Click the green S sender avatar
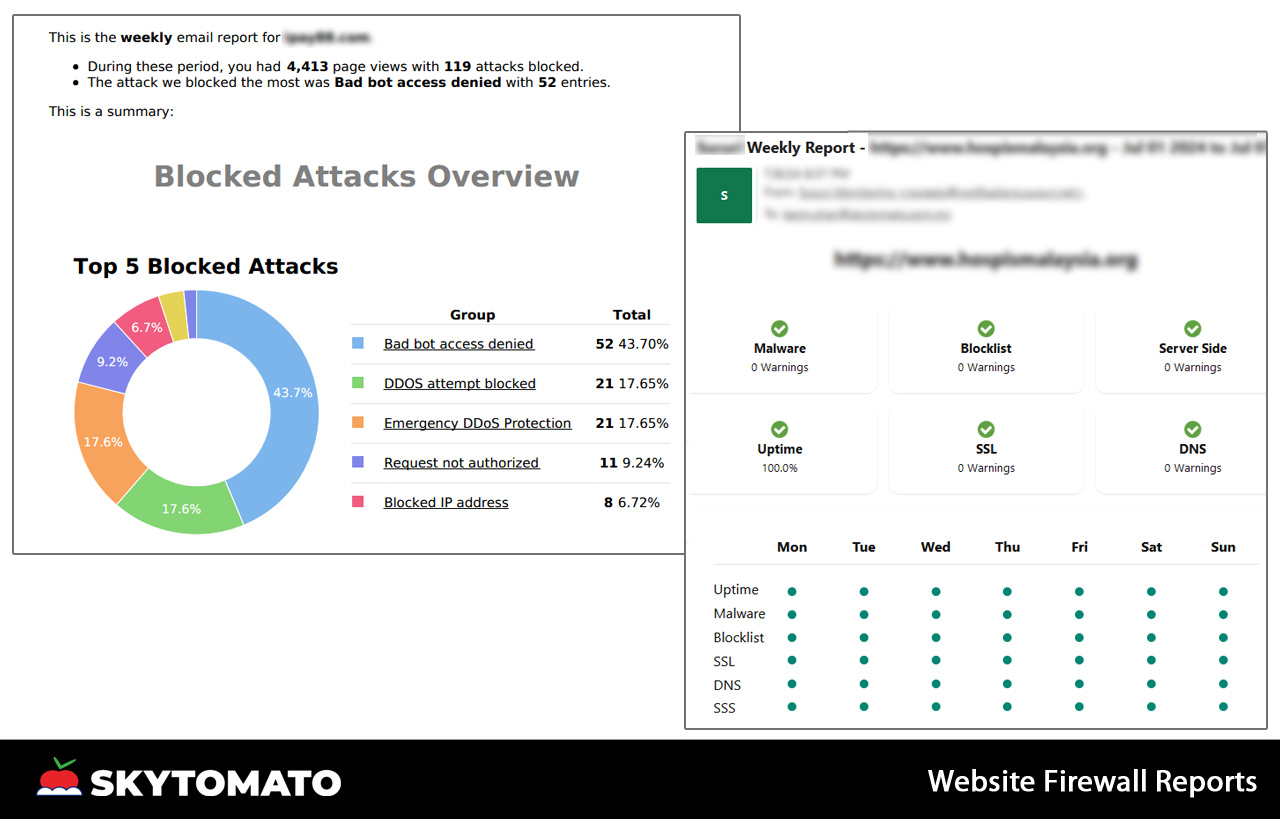 tap(724, 195)
